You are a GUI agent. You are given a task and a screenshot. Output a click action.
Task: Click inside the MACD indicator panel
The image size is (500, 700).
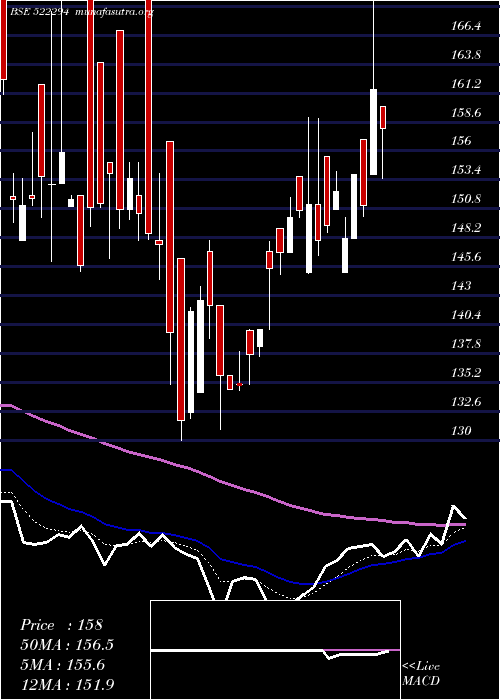(275, 650)
